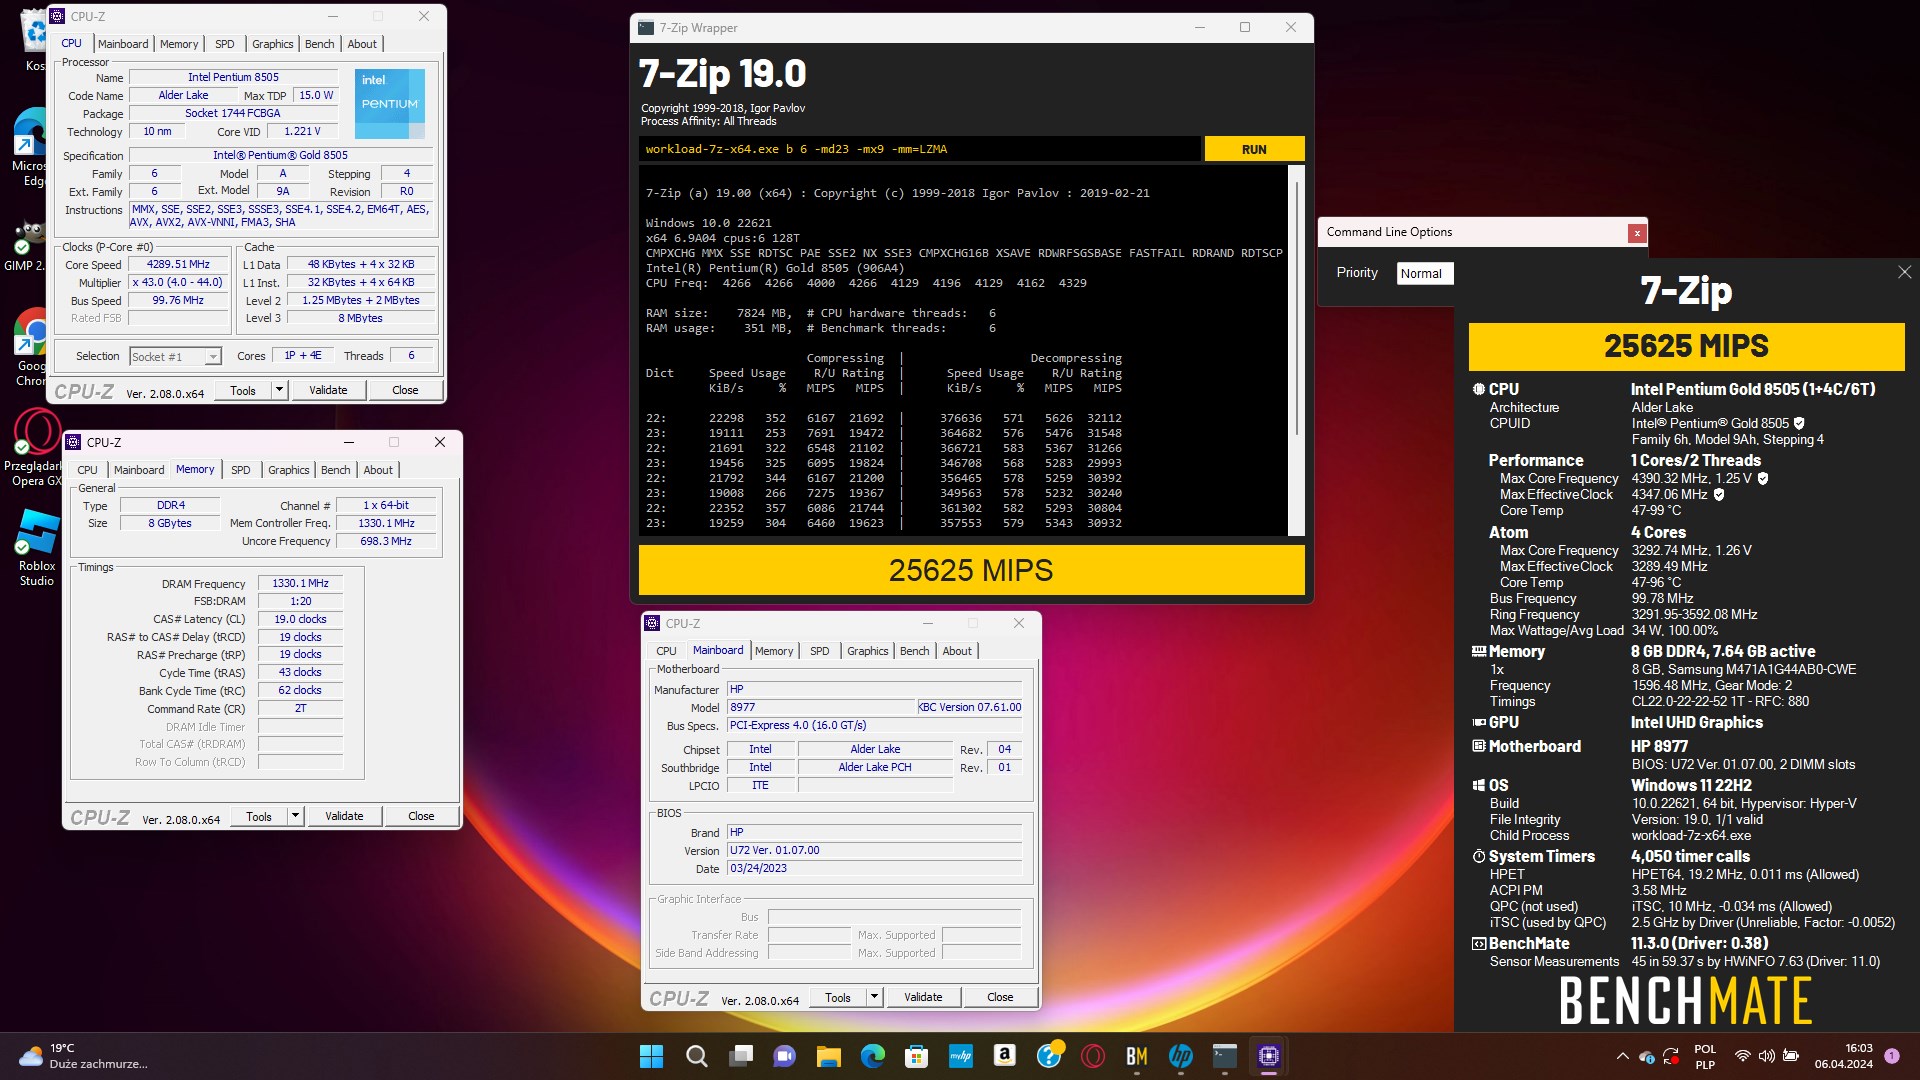1920x1080 pixels.
Task: Open the Amazon app in the taskbar
Action: [1005, 1056]
